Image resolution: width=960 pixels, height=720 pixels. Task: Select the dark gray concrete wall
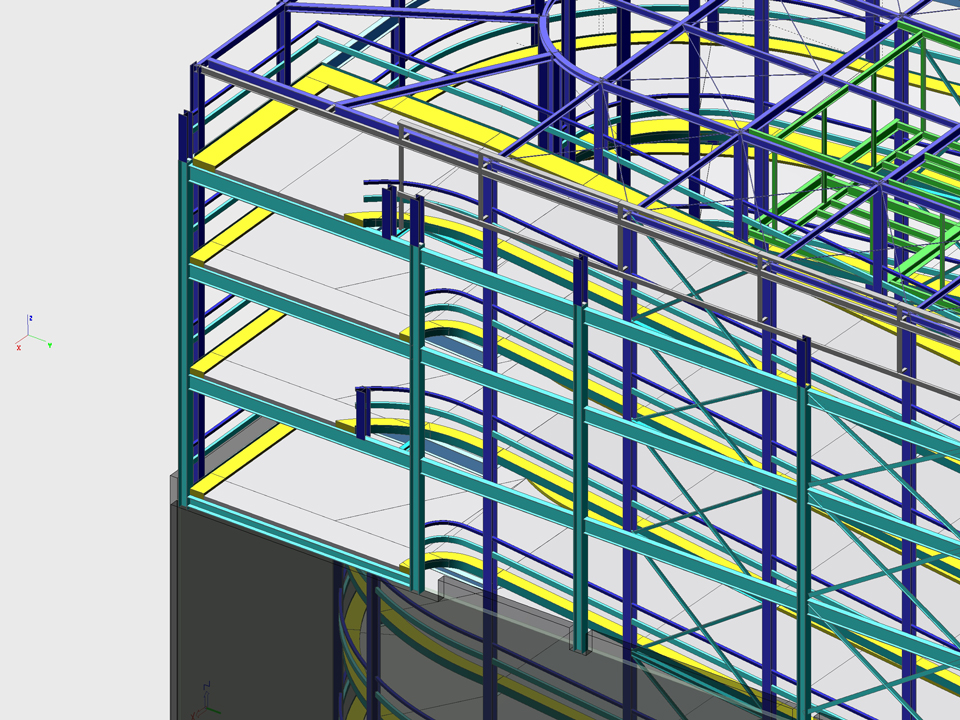(x=250, y=610)
